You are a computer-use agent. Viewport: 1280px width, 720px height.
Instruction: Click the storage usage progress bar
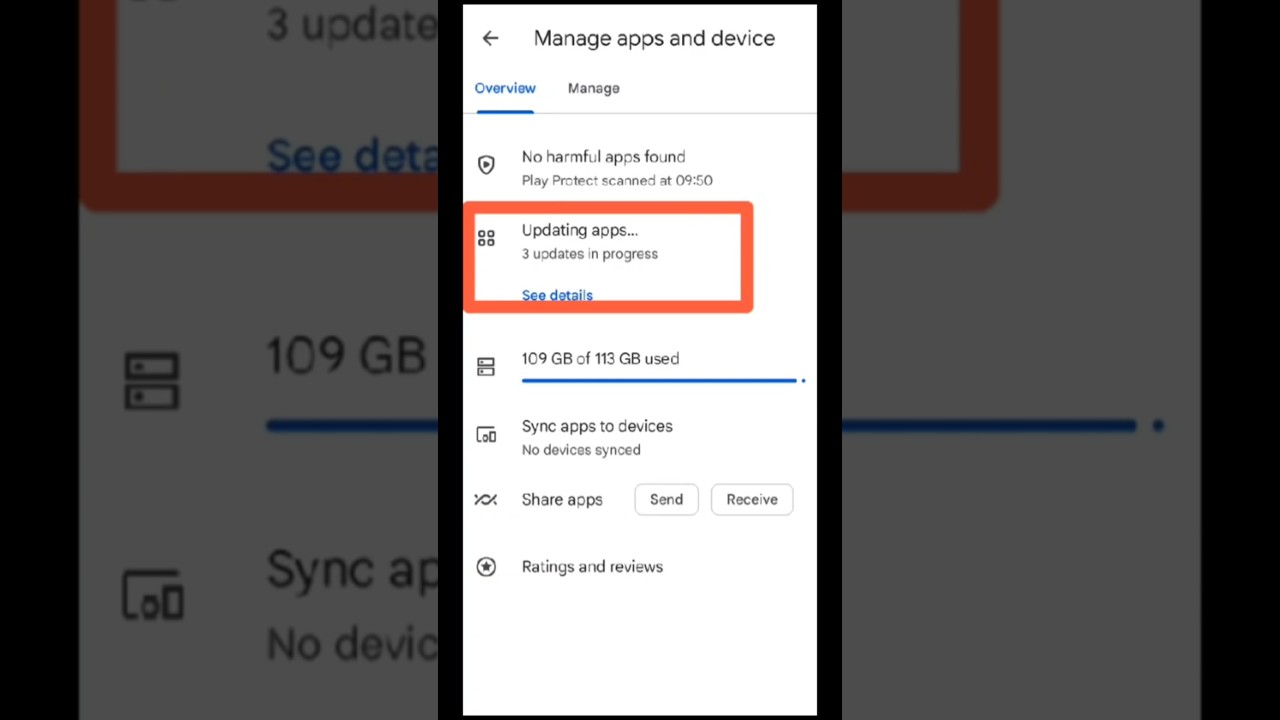click(663, 381)
